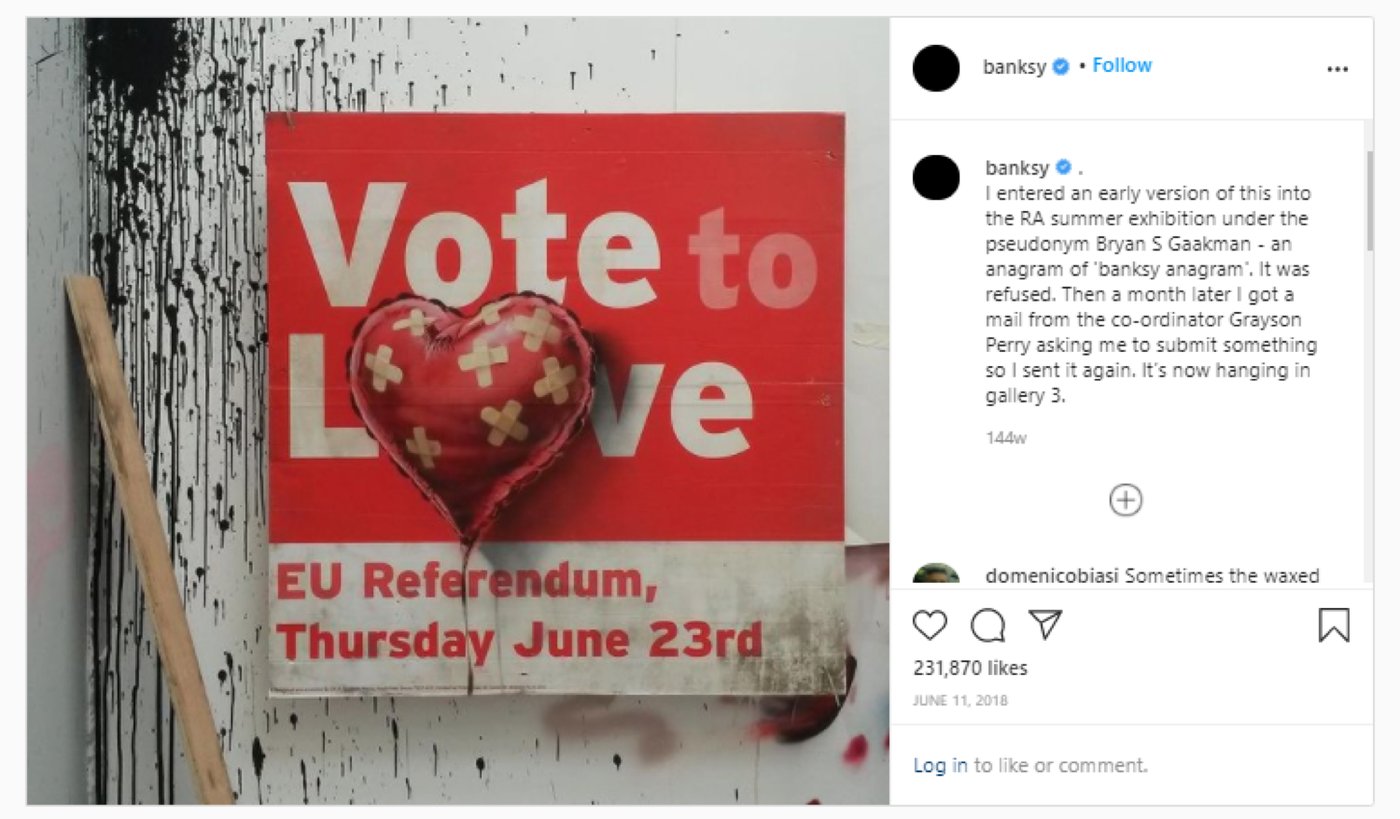Click the comments panel scrollbar thumb
1400x819 pixels.
1369,200
